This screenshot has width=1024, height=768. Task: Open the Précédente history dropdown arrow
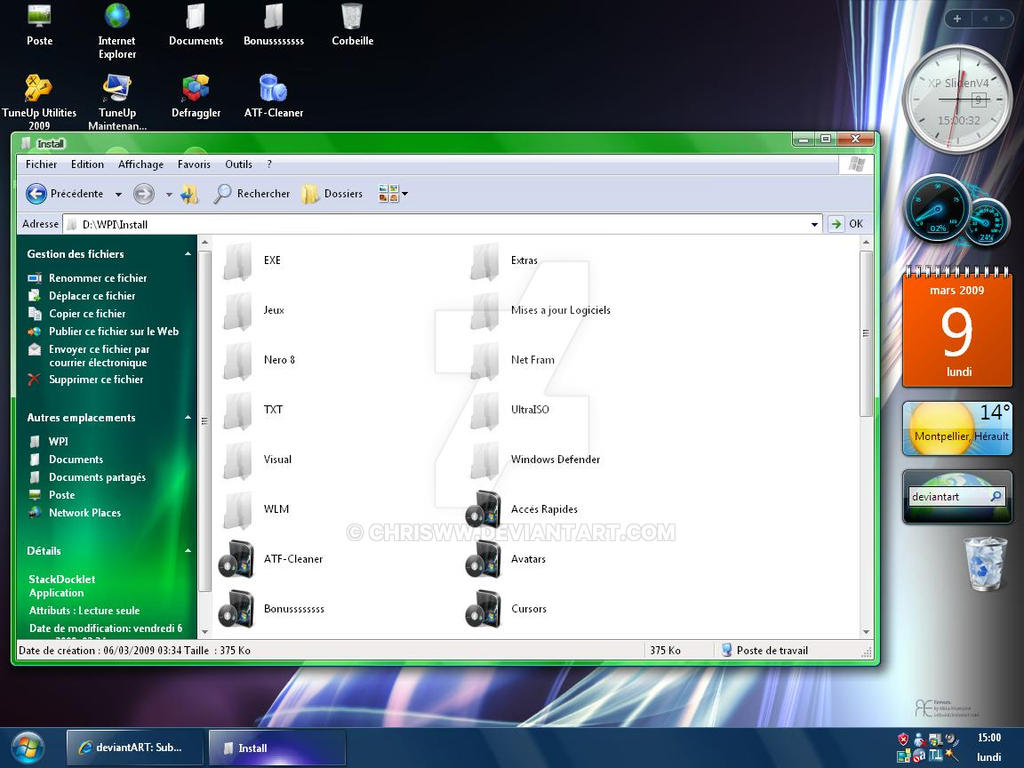click(x=118, y=194)
